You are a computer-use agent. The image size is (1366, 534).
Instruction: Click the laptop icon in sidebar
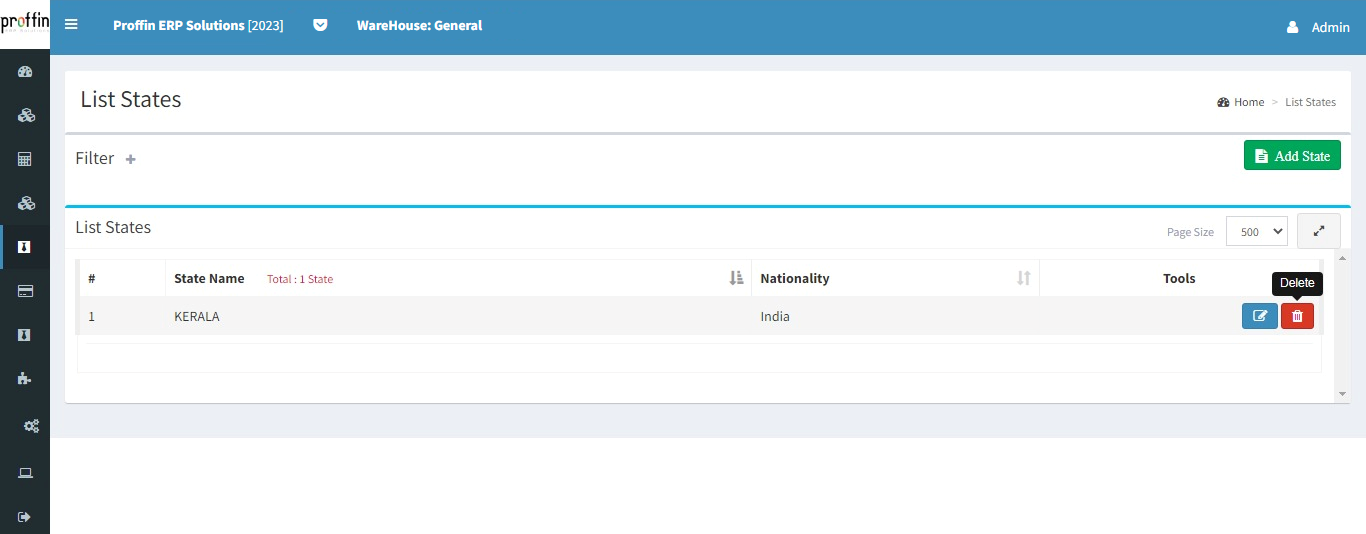26,473
